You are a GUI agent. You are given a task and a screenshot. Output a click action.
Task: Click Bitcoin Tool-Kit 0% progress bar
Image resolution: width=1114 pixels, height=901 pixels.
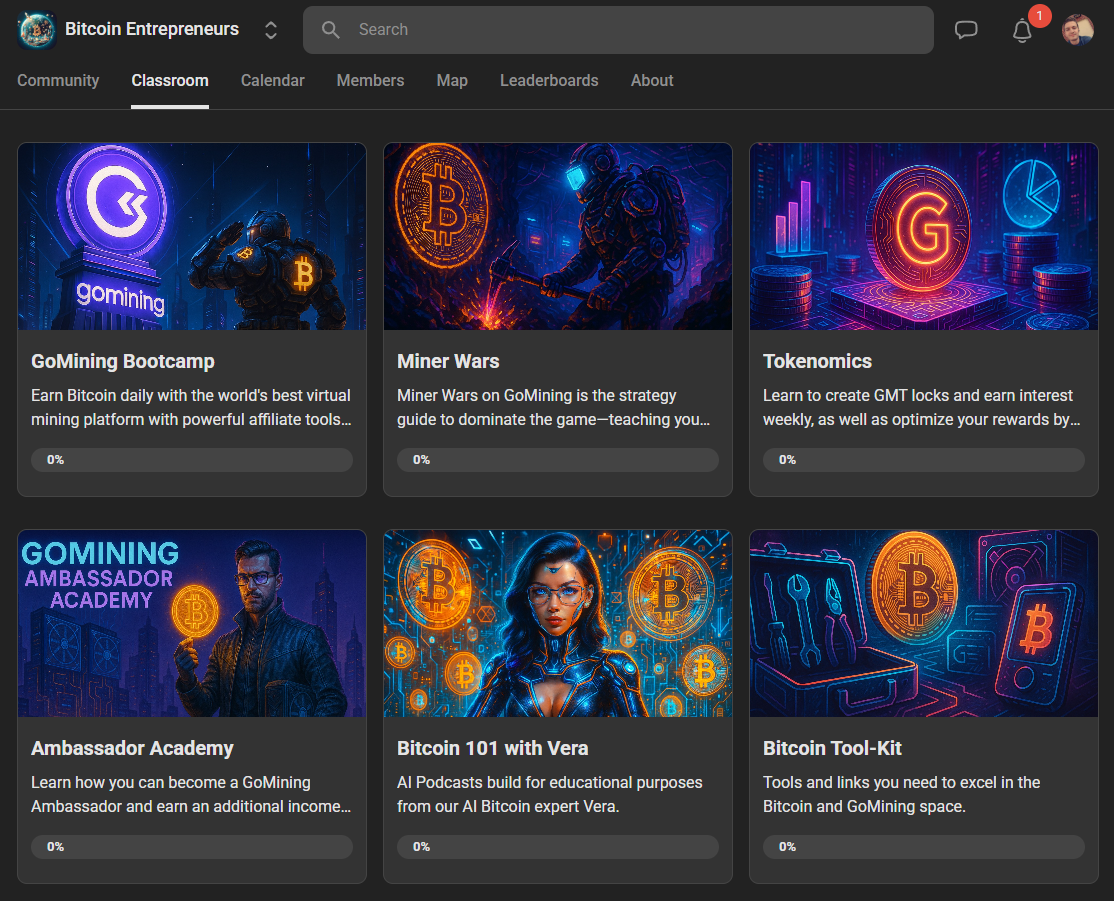[x=924, y=846]
